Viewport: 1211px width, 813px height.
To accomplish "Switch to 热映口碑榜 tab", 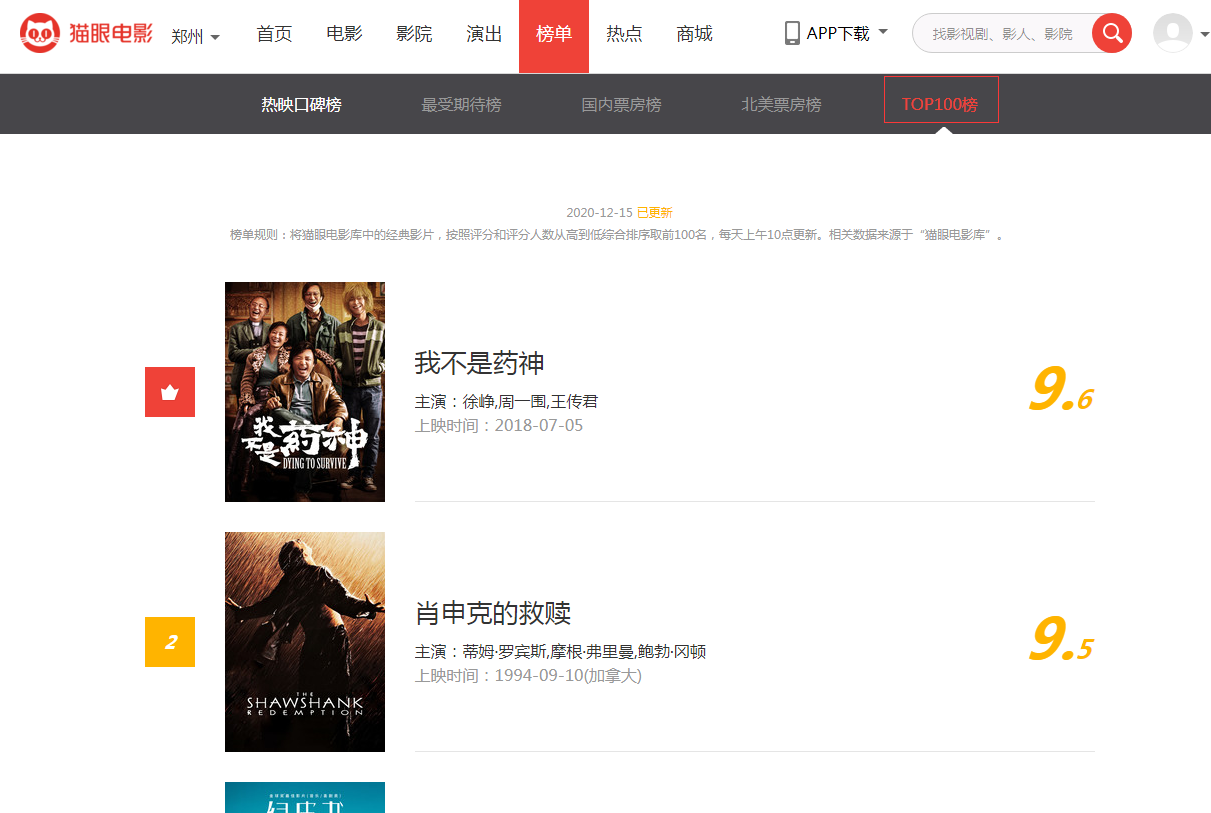I will (x=301, y=104).
